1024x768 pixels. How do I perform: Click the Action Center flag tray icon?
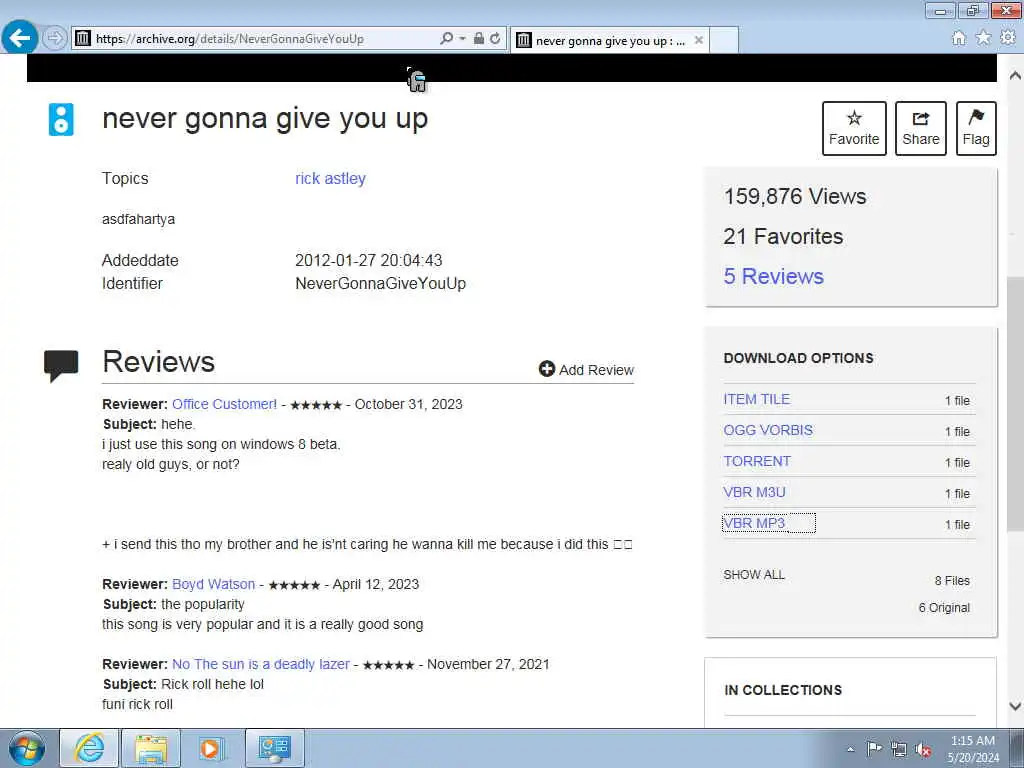874,748
